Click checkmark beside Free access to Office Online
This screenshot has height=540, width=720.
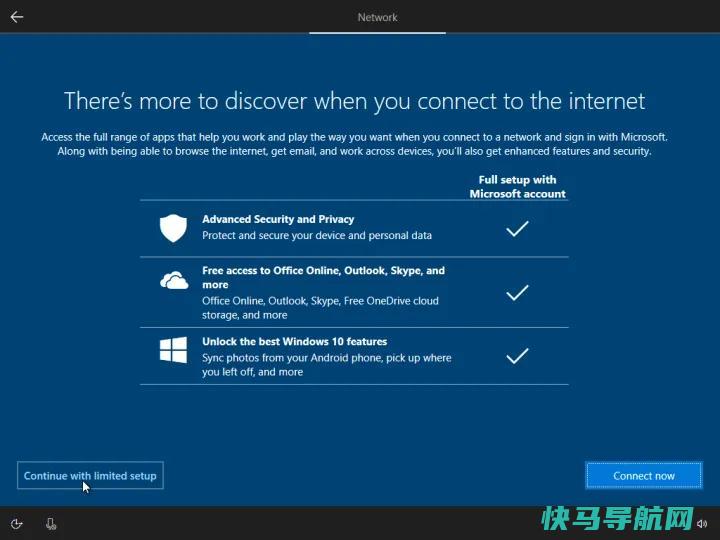tap(517, 292)
